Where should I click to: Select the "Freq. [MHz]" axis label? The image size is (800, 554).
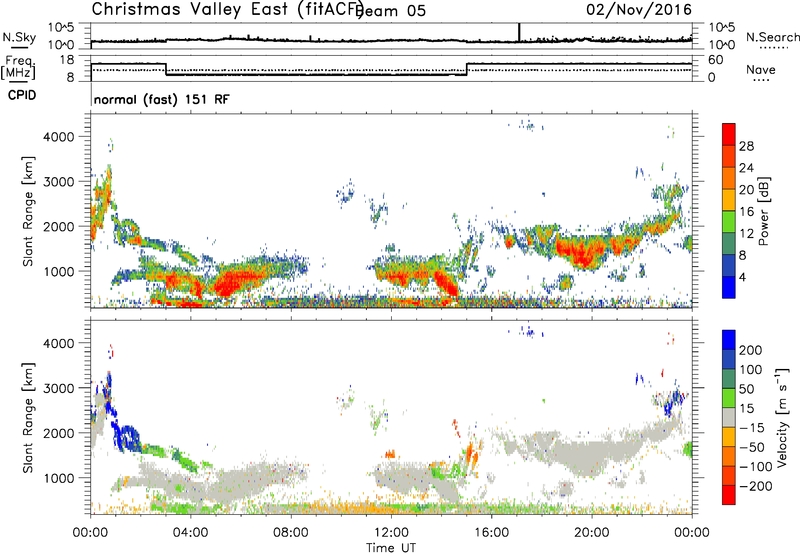pos(18,67)
